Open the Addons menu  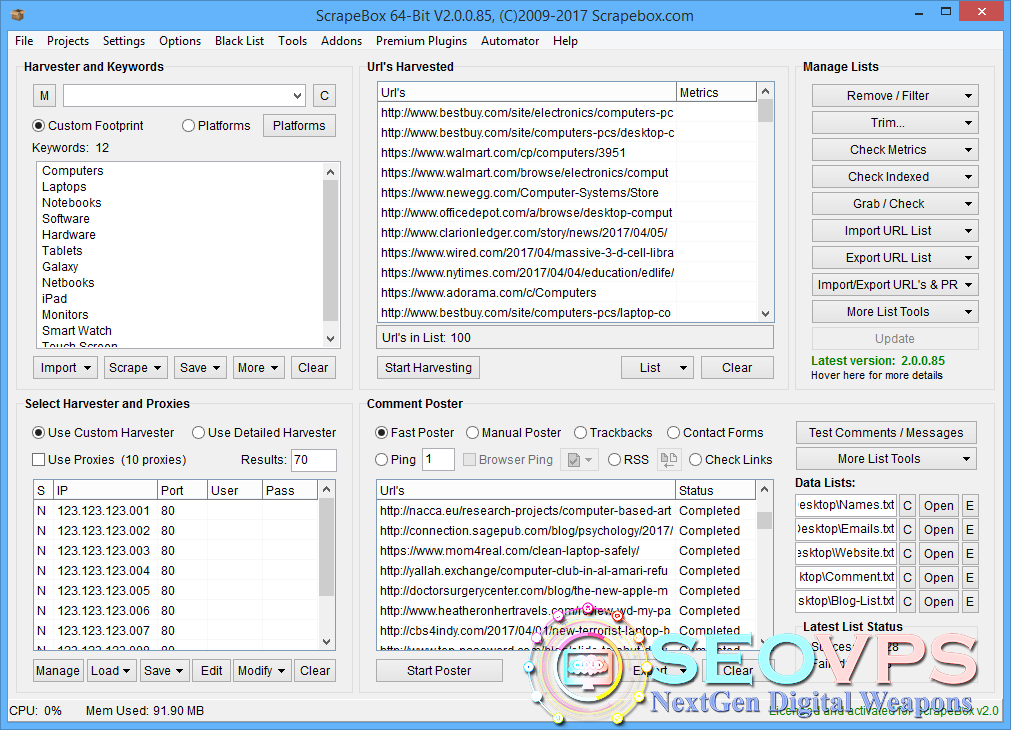(341, 41)
